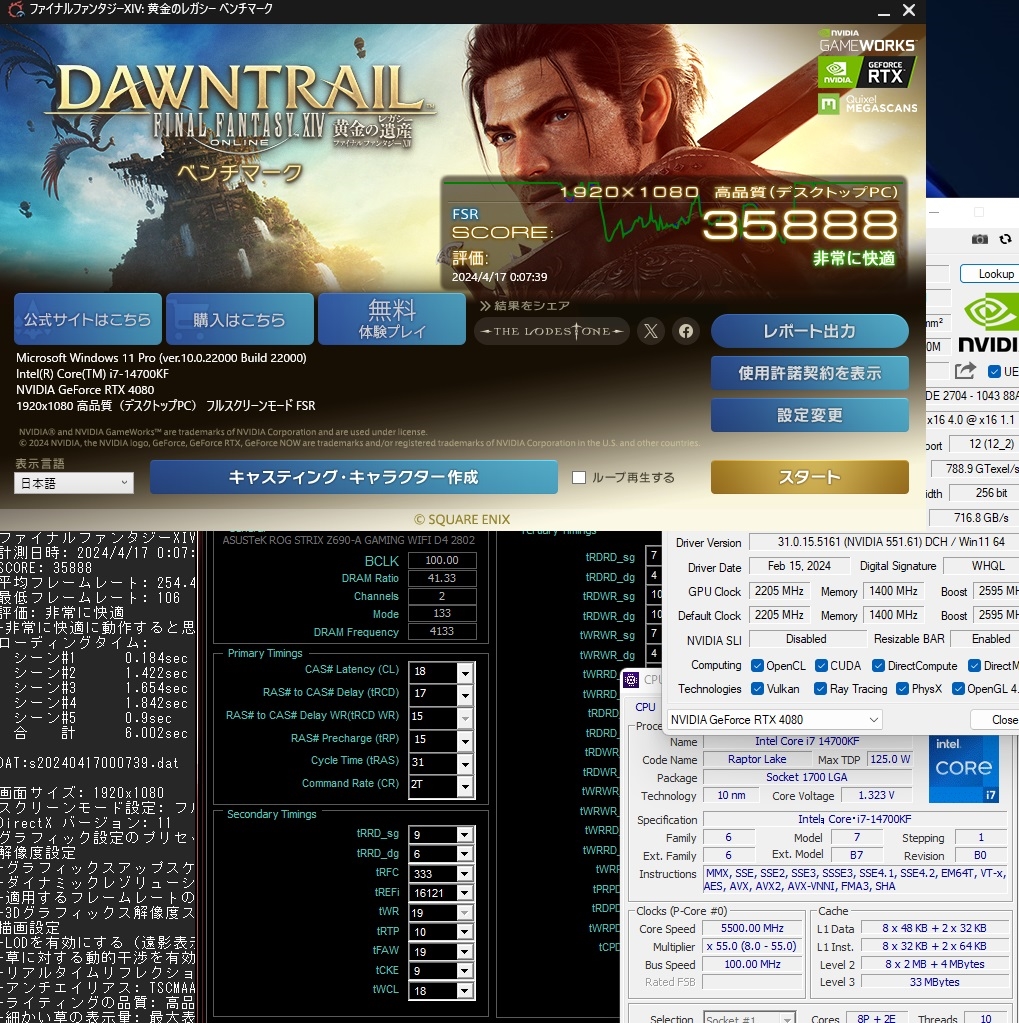
Task: Click the Driver Version field in GPU-Z
Action: pyautogui.click(x=884, y=542)
